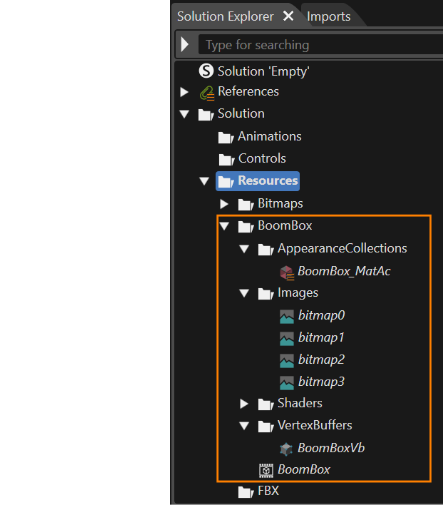This screenshot has width=443, height=505.
Task: Select the Animations label
Action: [270, 136]
